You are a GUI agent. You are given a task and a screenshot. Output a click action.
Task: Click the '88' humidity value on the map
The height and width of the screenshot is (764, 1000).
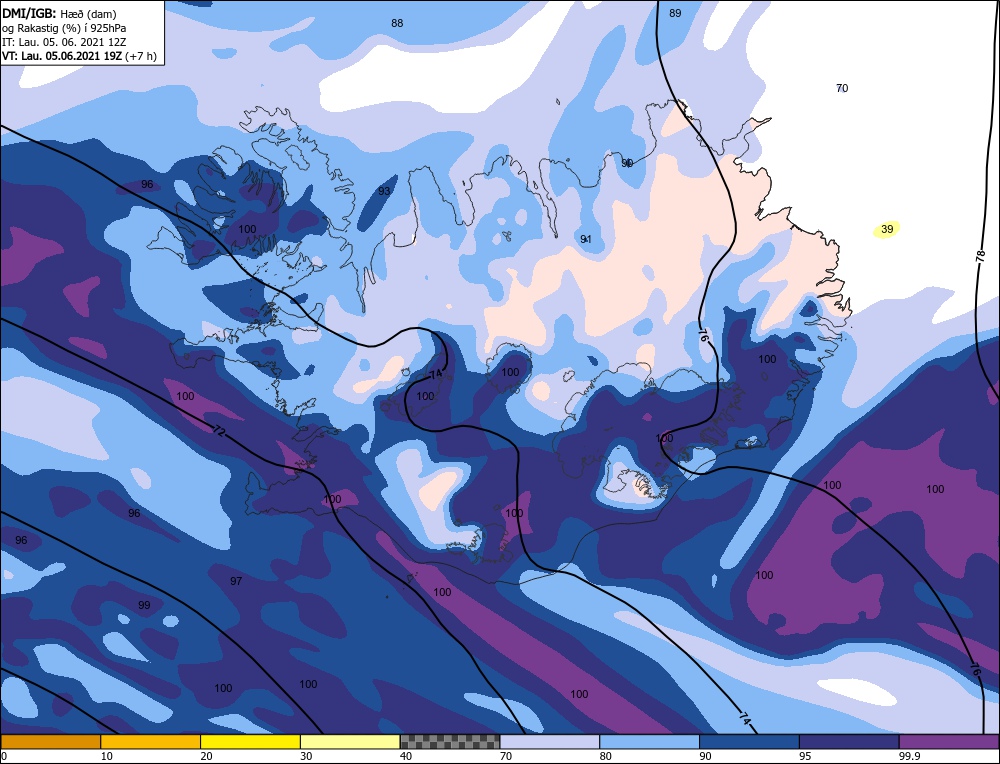coord(397,23)
